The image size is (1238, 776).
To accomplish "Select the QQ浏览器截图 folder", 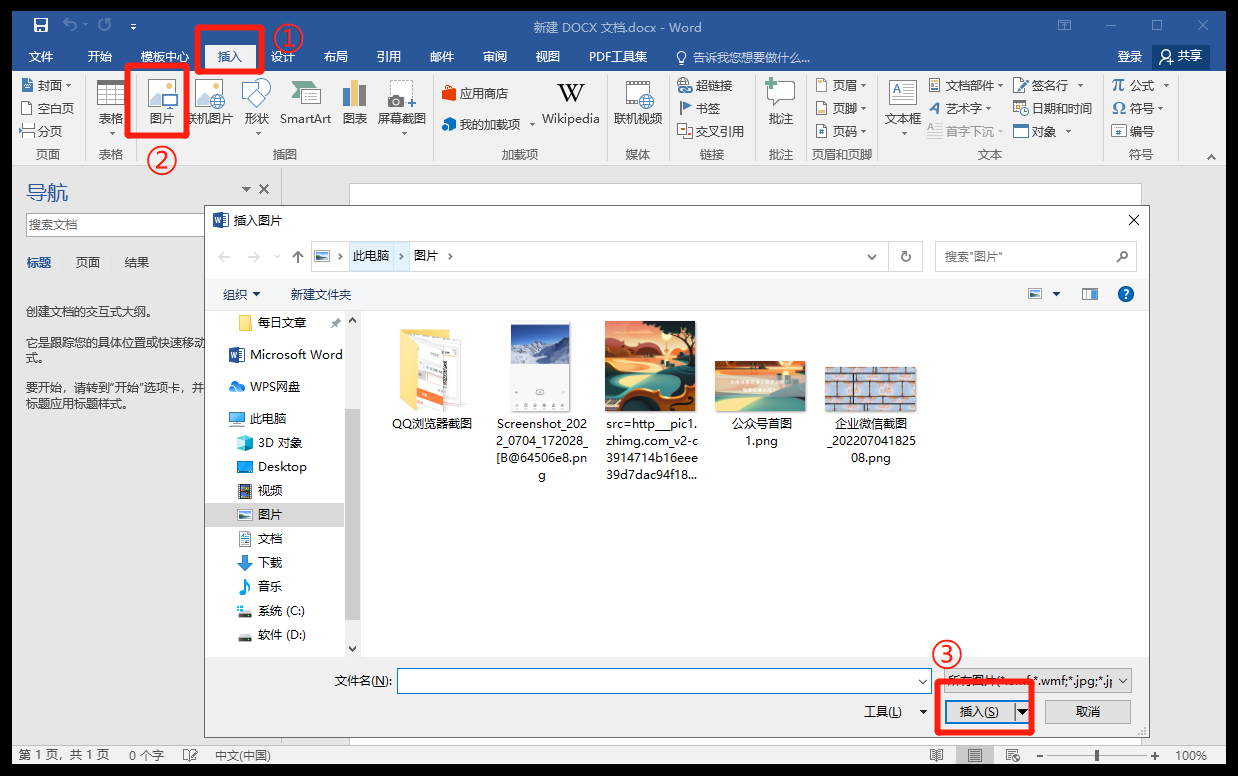I will 431,379.
